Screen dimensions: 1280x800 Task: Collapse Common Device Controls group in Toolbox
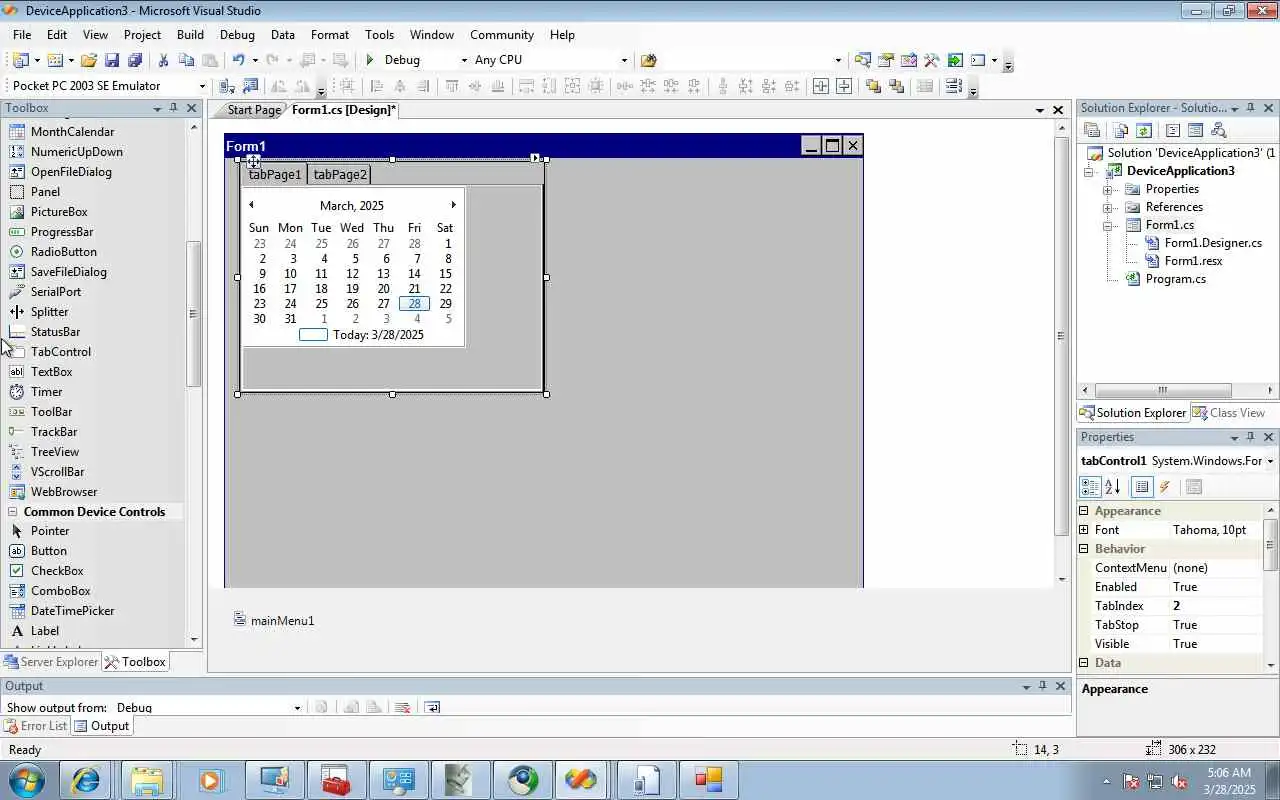coord(13,512)
